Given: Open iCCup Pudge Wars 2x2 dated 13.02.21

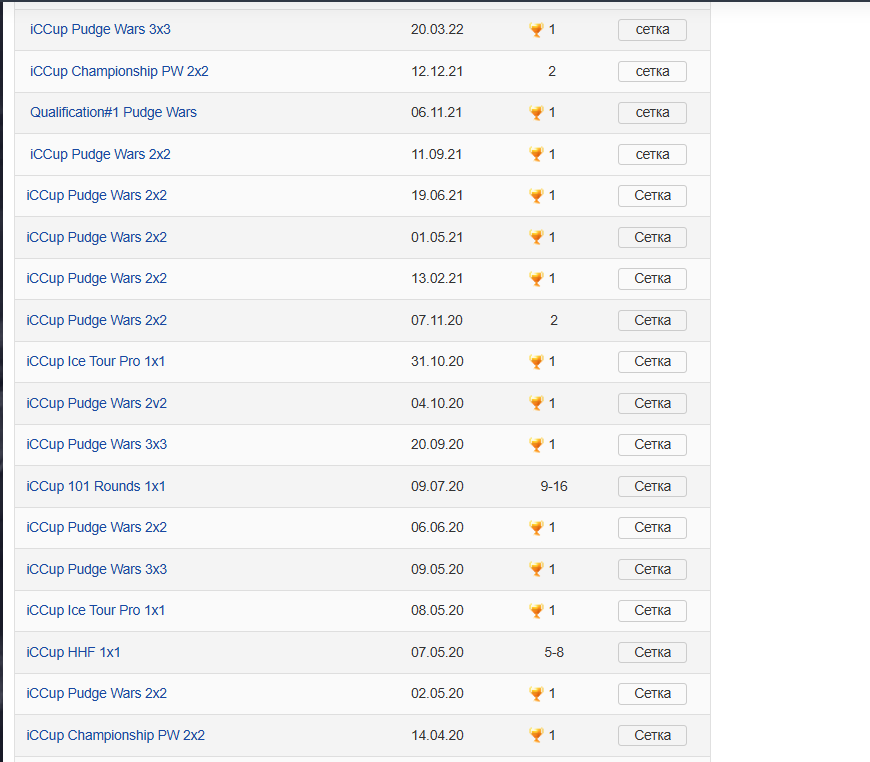Looking at the screenshot, I should 97,279.
